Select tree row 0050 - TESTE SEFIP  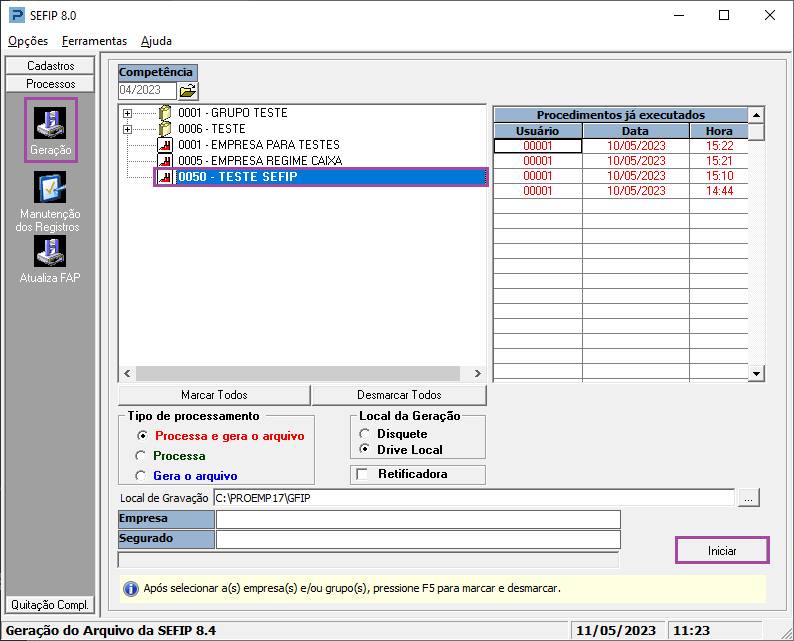point(331,177)
